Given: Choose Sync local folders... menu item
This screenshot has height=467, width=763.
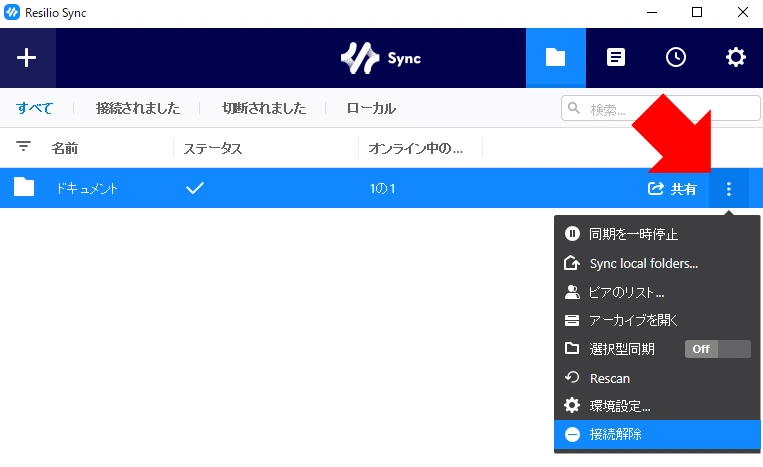Looking at the screenshot, I should pyautogui.click(x=657, y=263).
